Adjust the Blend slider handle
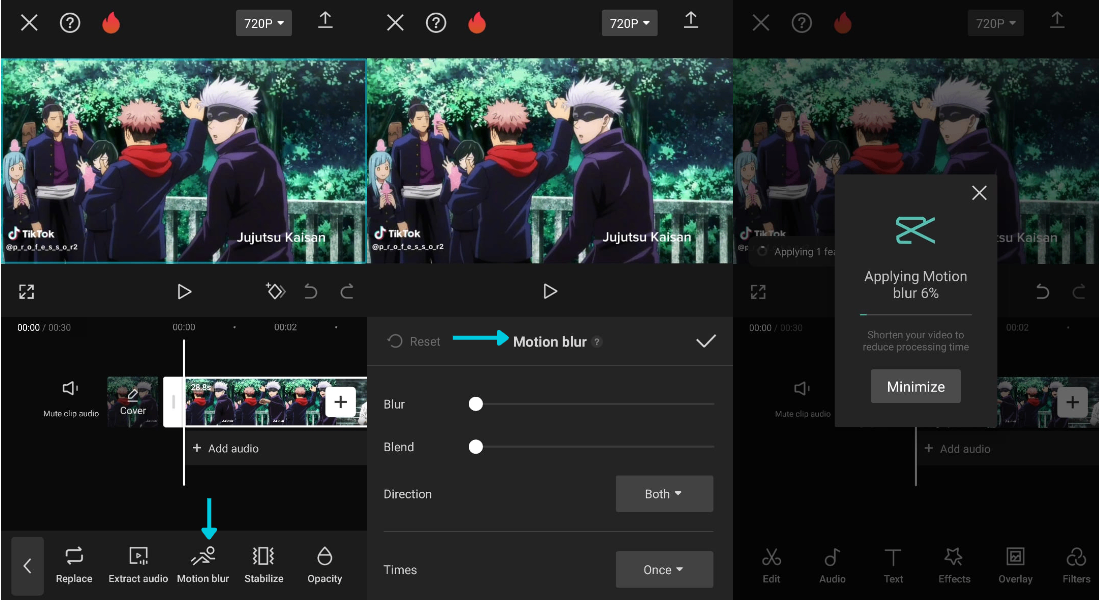The height and width of the screenshot is (600, 1100). 476,446
